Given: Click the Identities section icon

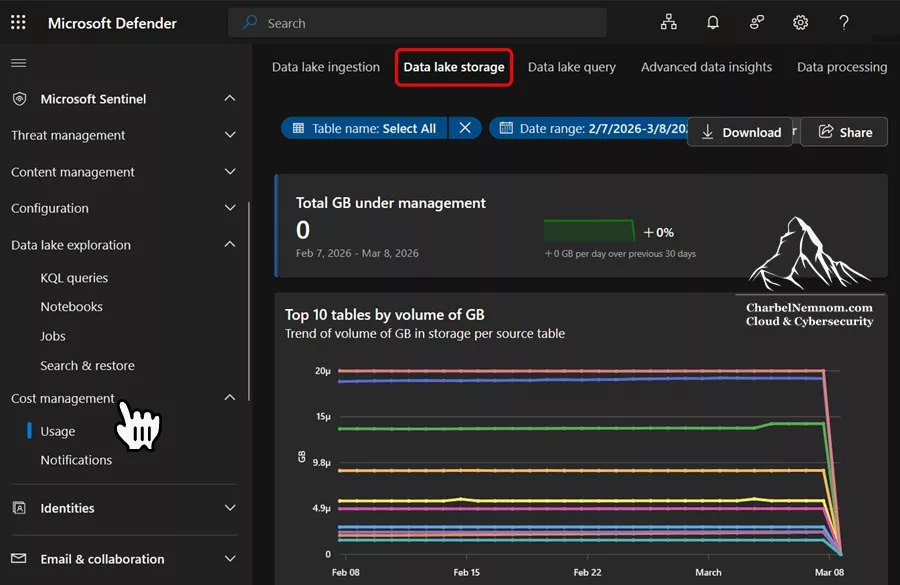Looking at the screenshot, I should [19, 507].
